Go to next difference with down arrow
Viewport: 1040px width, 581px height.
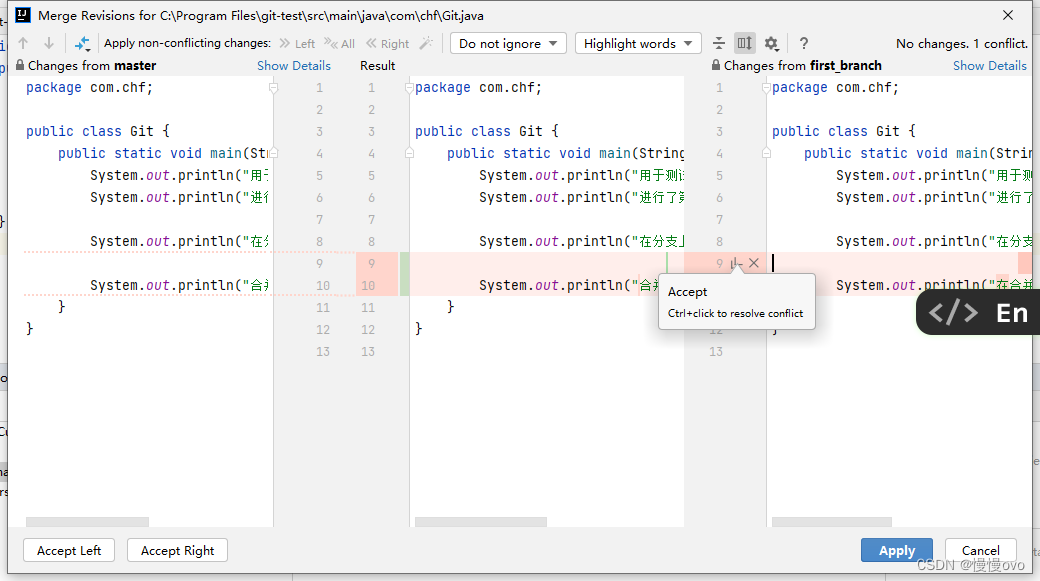[48, 44]
